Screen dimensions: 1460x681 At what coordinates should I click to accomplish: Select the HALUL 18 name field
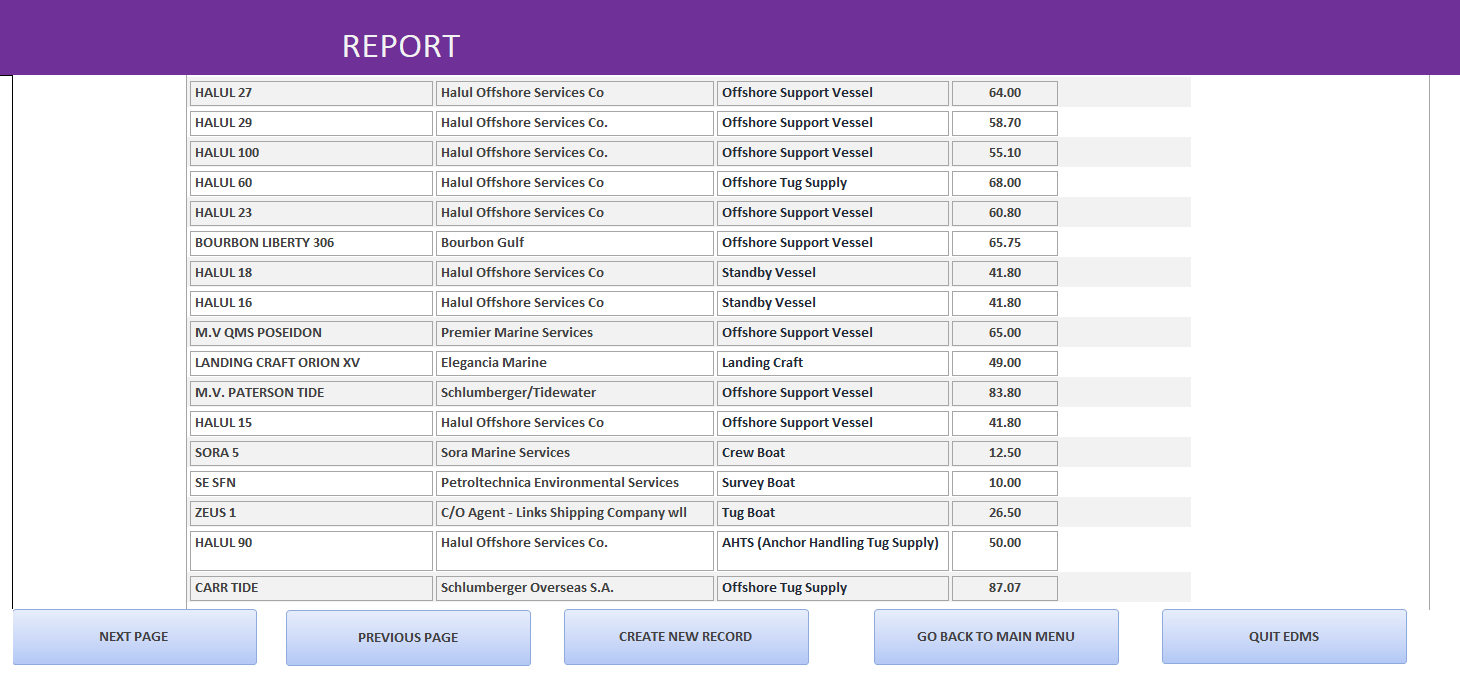point(311,273)
